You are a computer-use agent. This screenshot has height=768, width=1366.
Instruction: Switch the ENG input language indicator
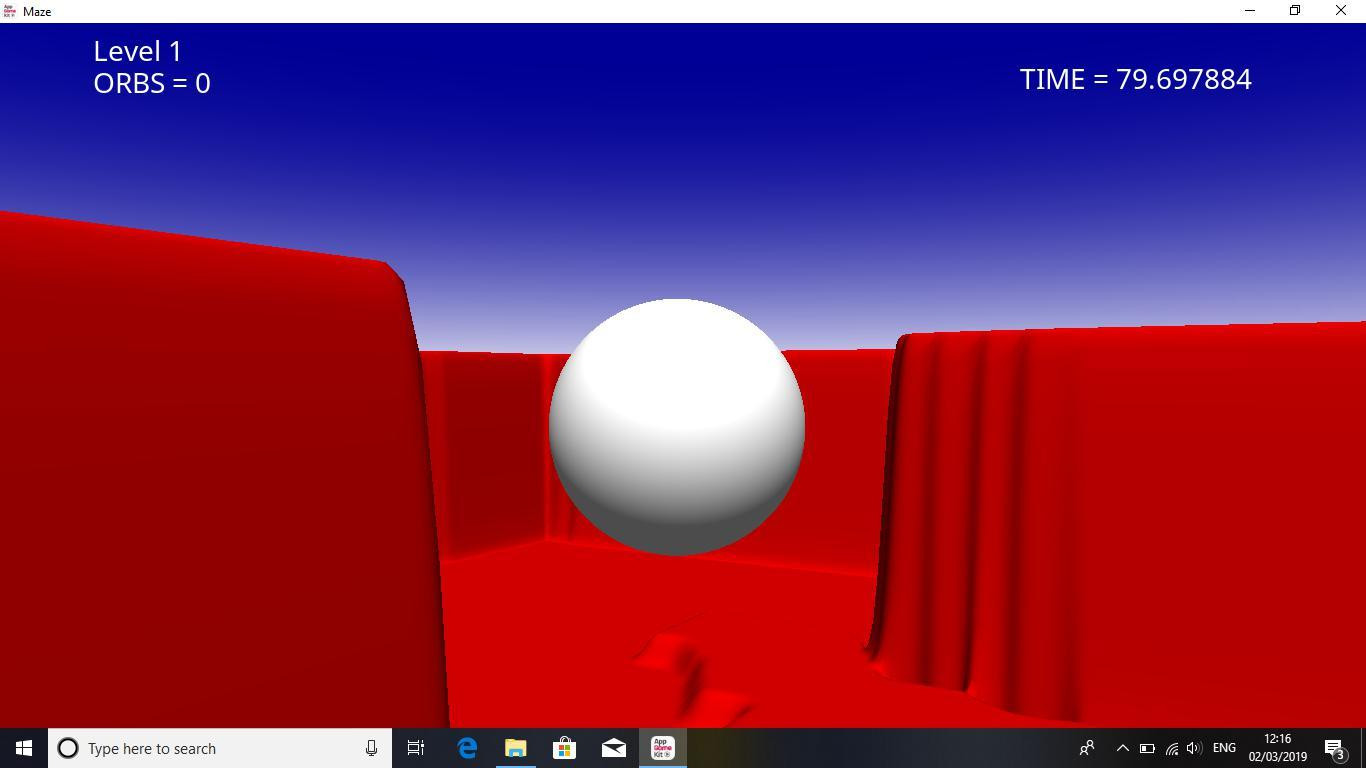[1224, 748]
